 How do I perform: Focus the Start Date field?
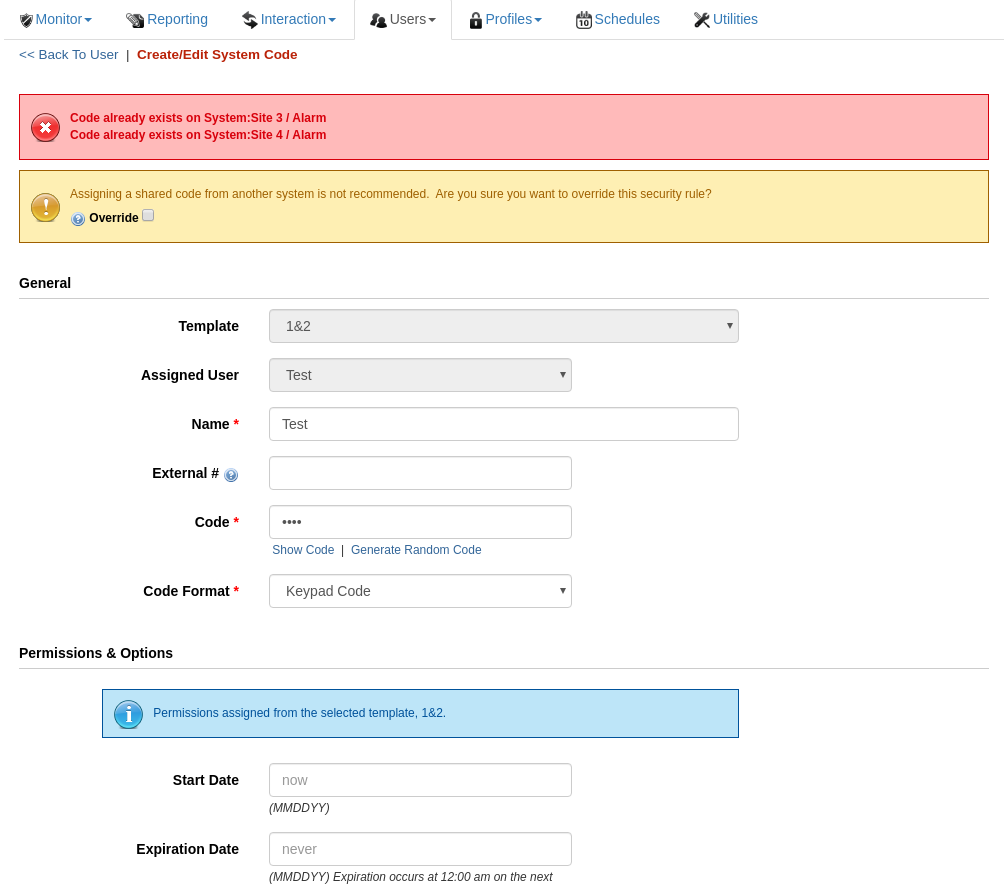pos(420,780)
